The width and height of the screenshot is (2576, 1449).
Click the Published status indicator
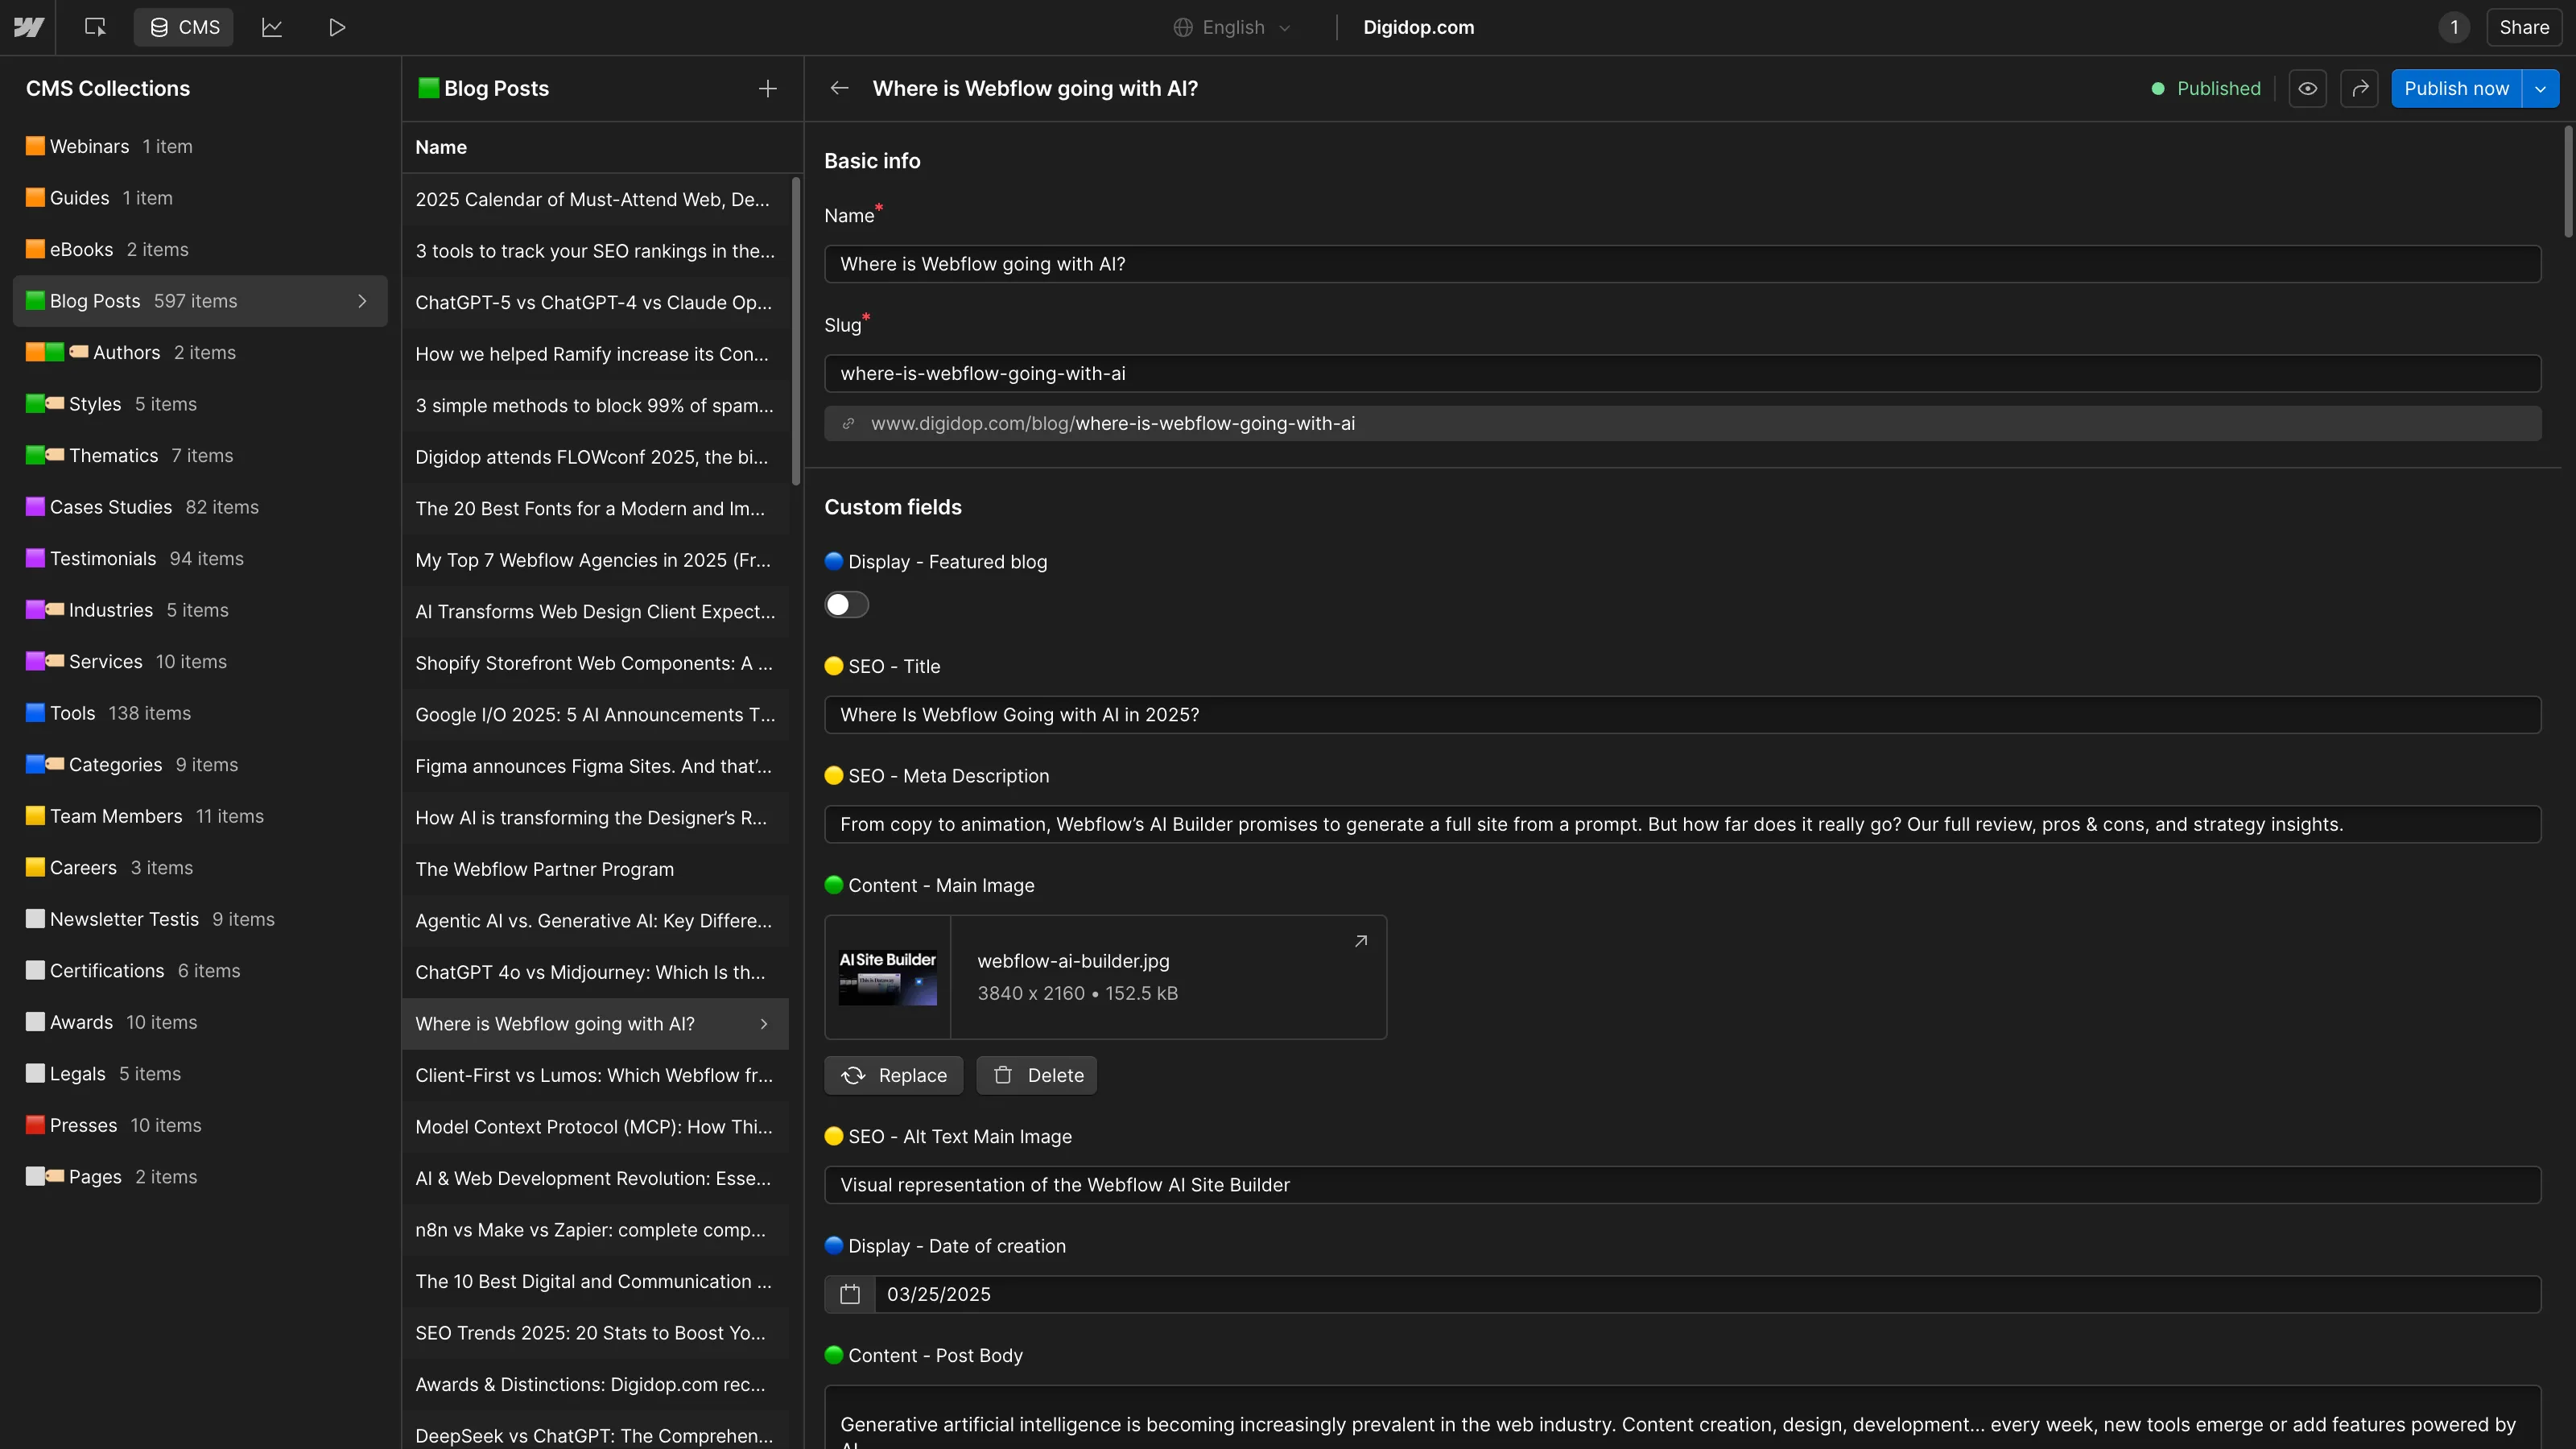2206,88
